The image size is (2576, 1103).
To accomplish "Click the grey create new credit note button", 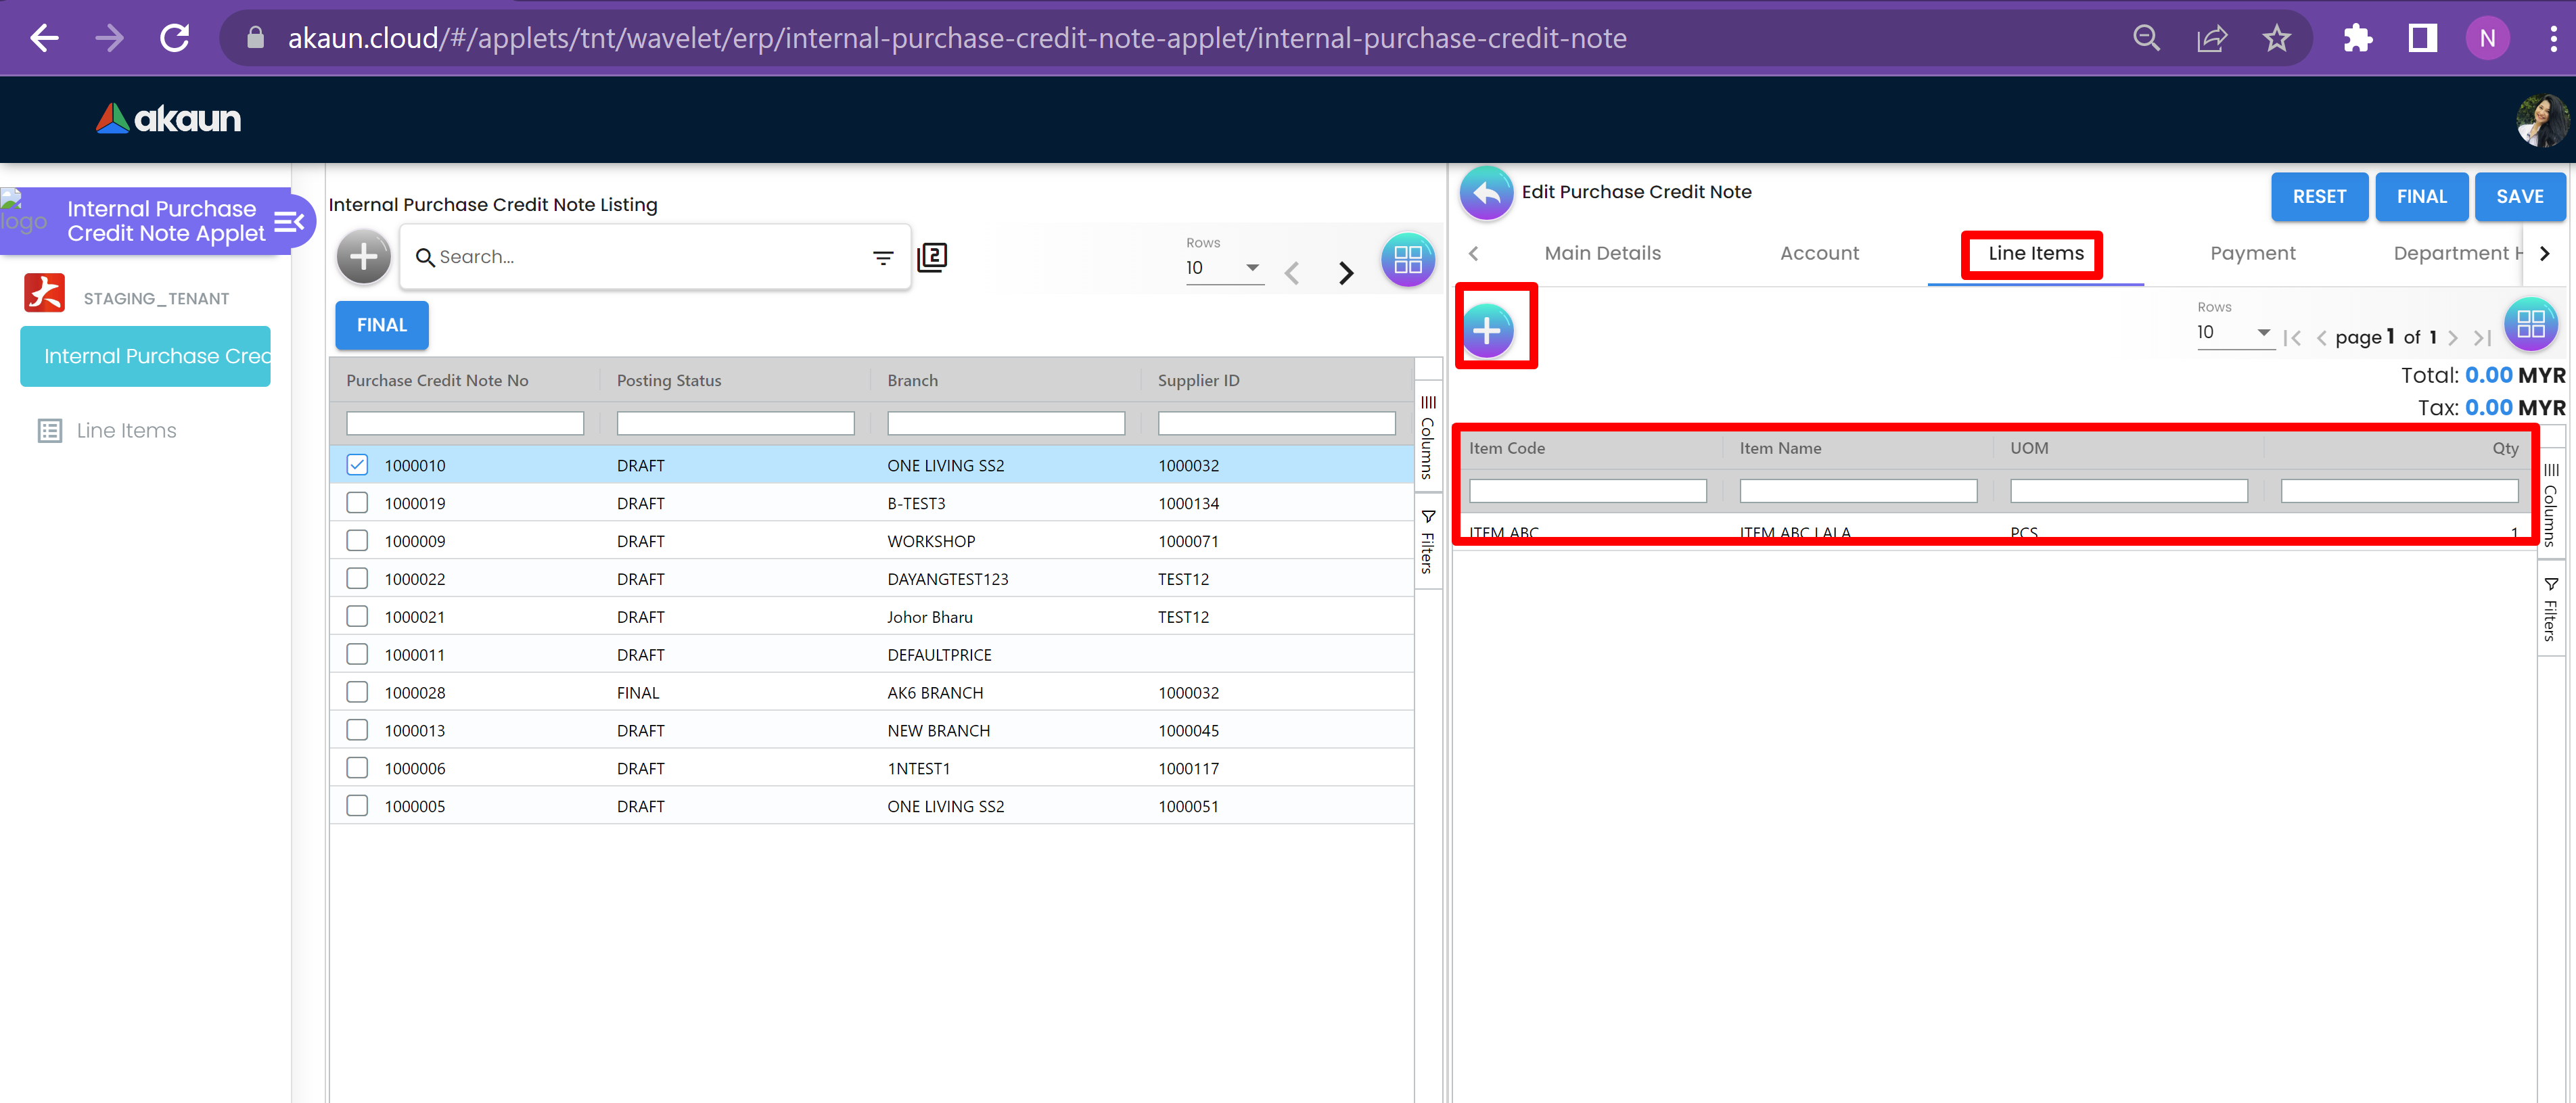I will click(x=363, y=257).
